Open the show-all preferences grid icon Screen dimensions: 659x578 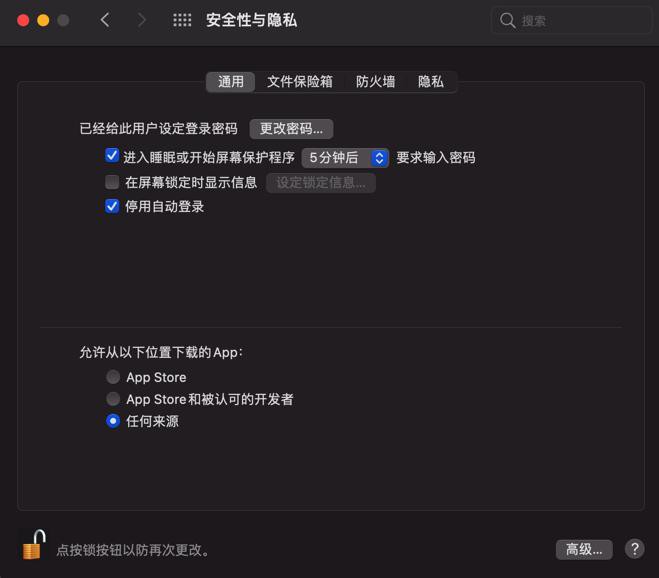click(x=182, y=20)
